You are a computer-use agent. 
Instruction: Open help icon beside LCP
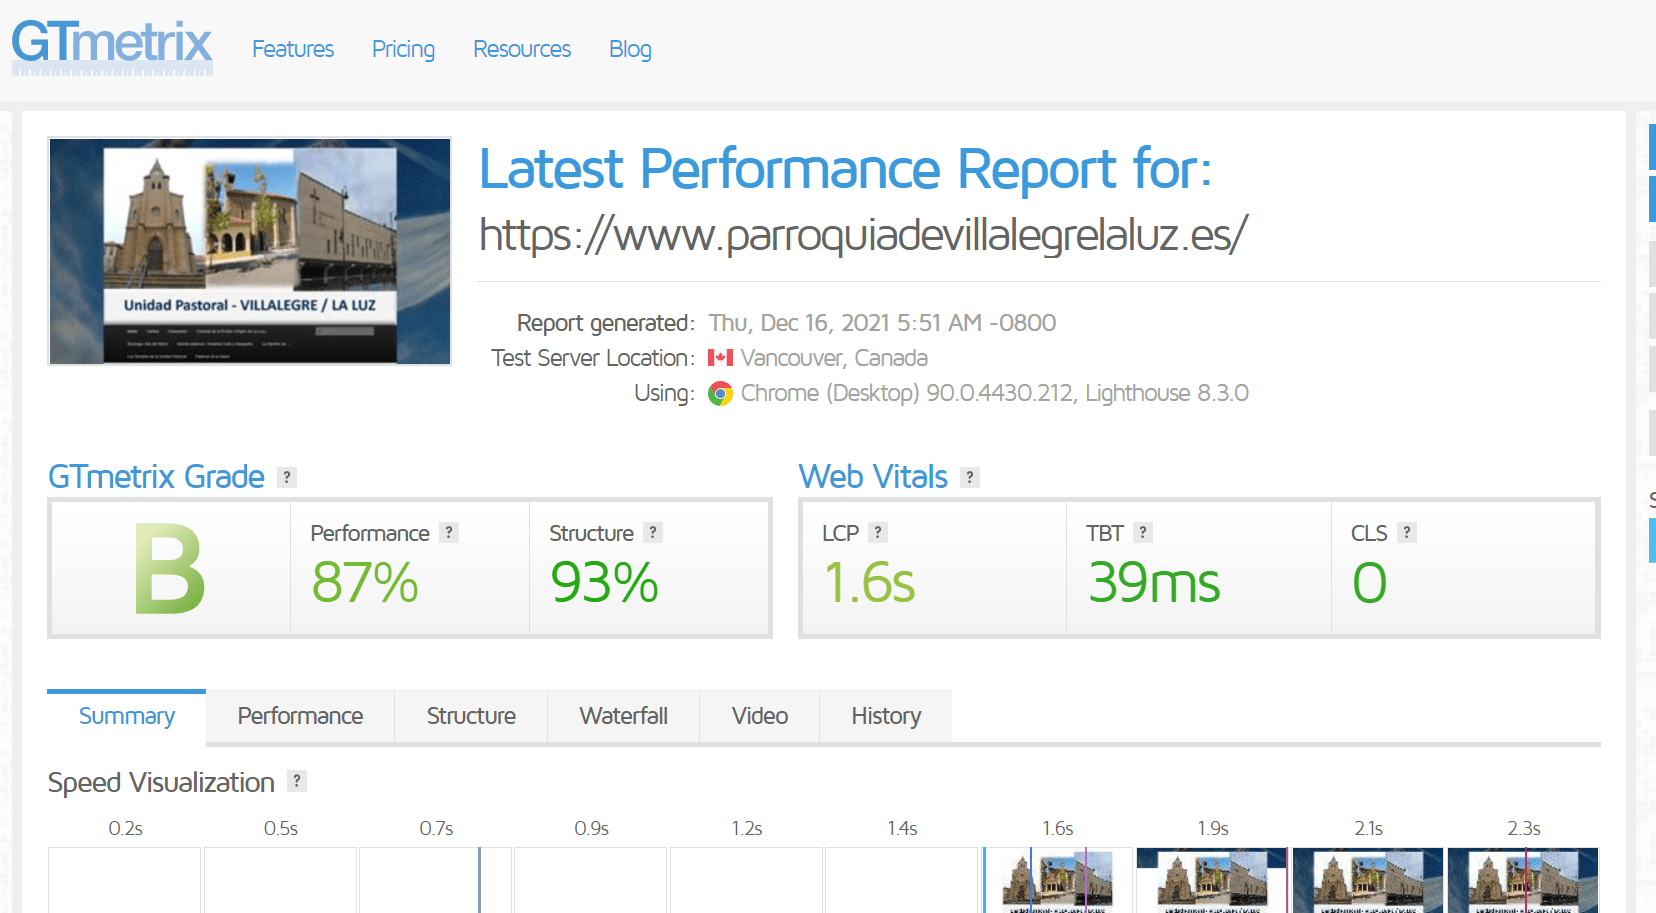click(878, 533)
